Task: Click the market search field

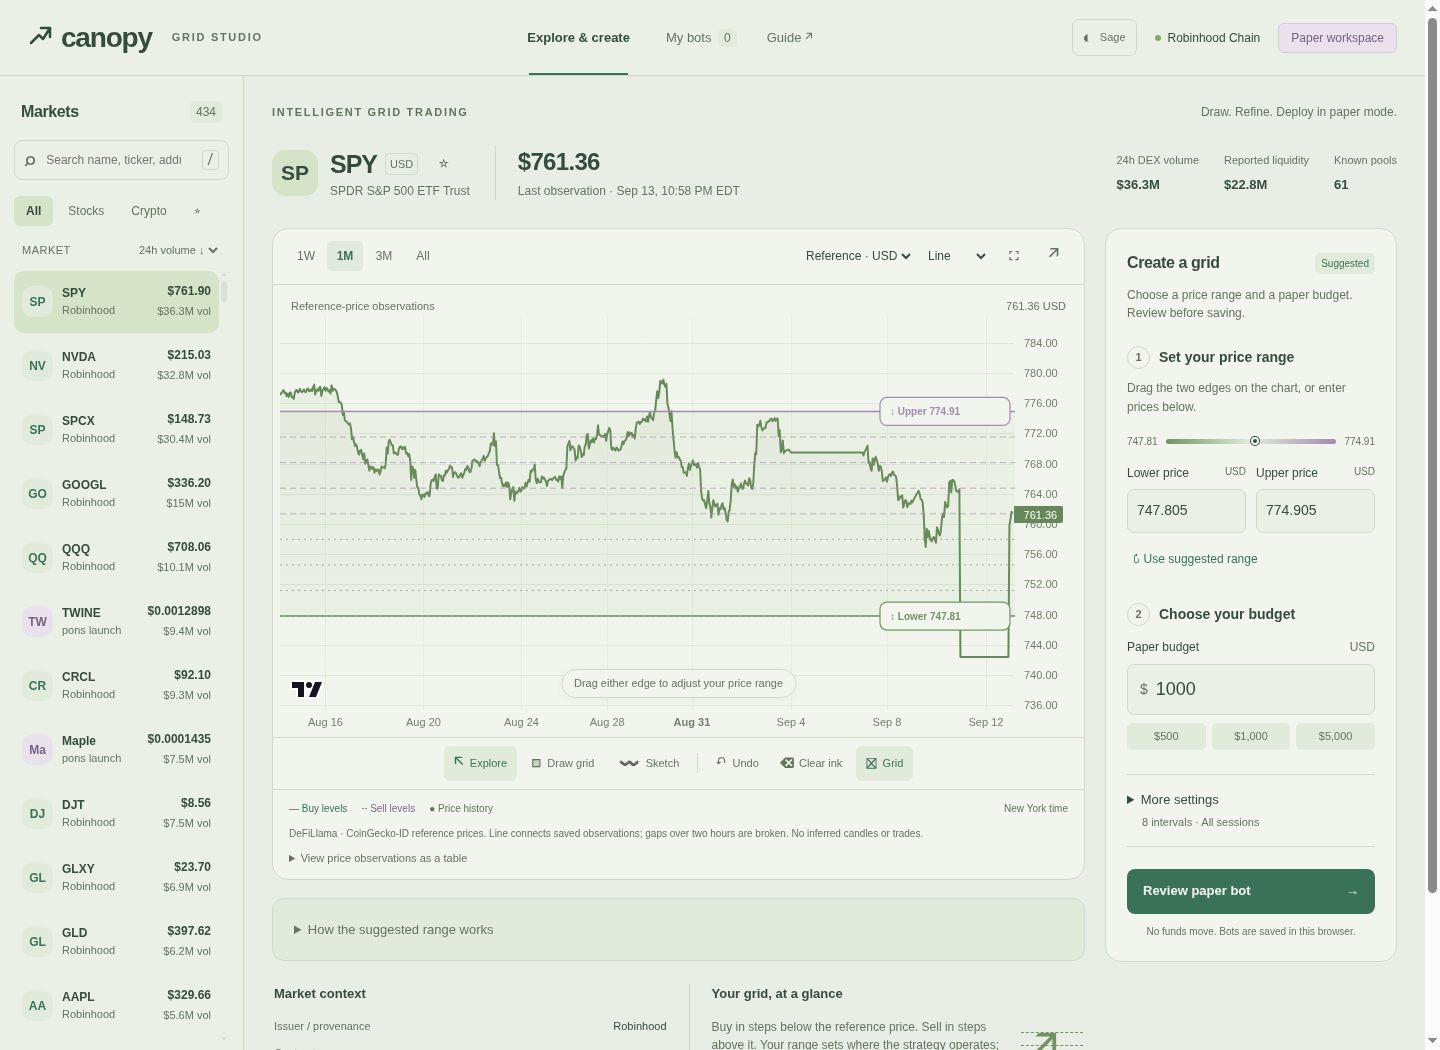Action: pos(121,160)
